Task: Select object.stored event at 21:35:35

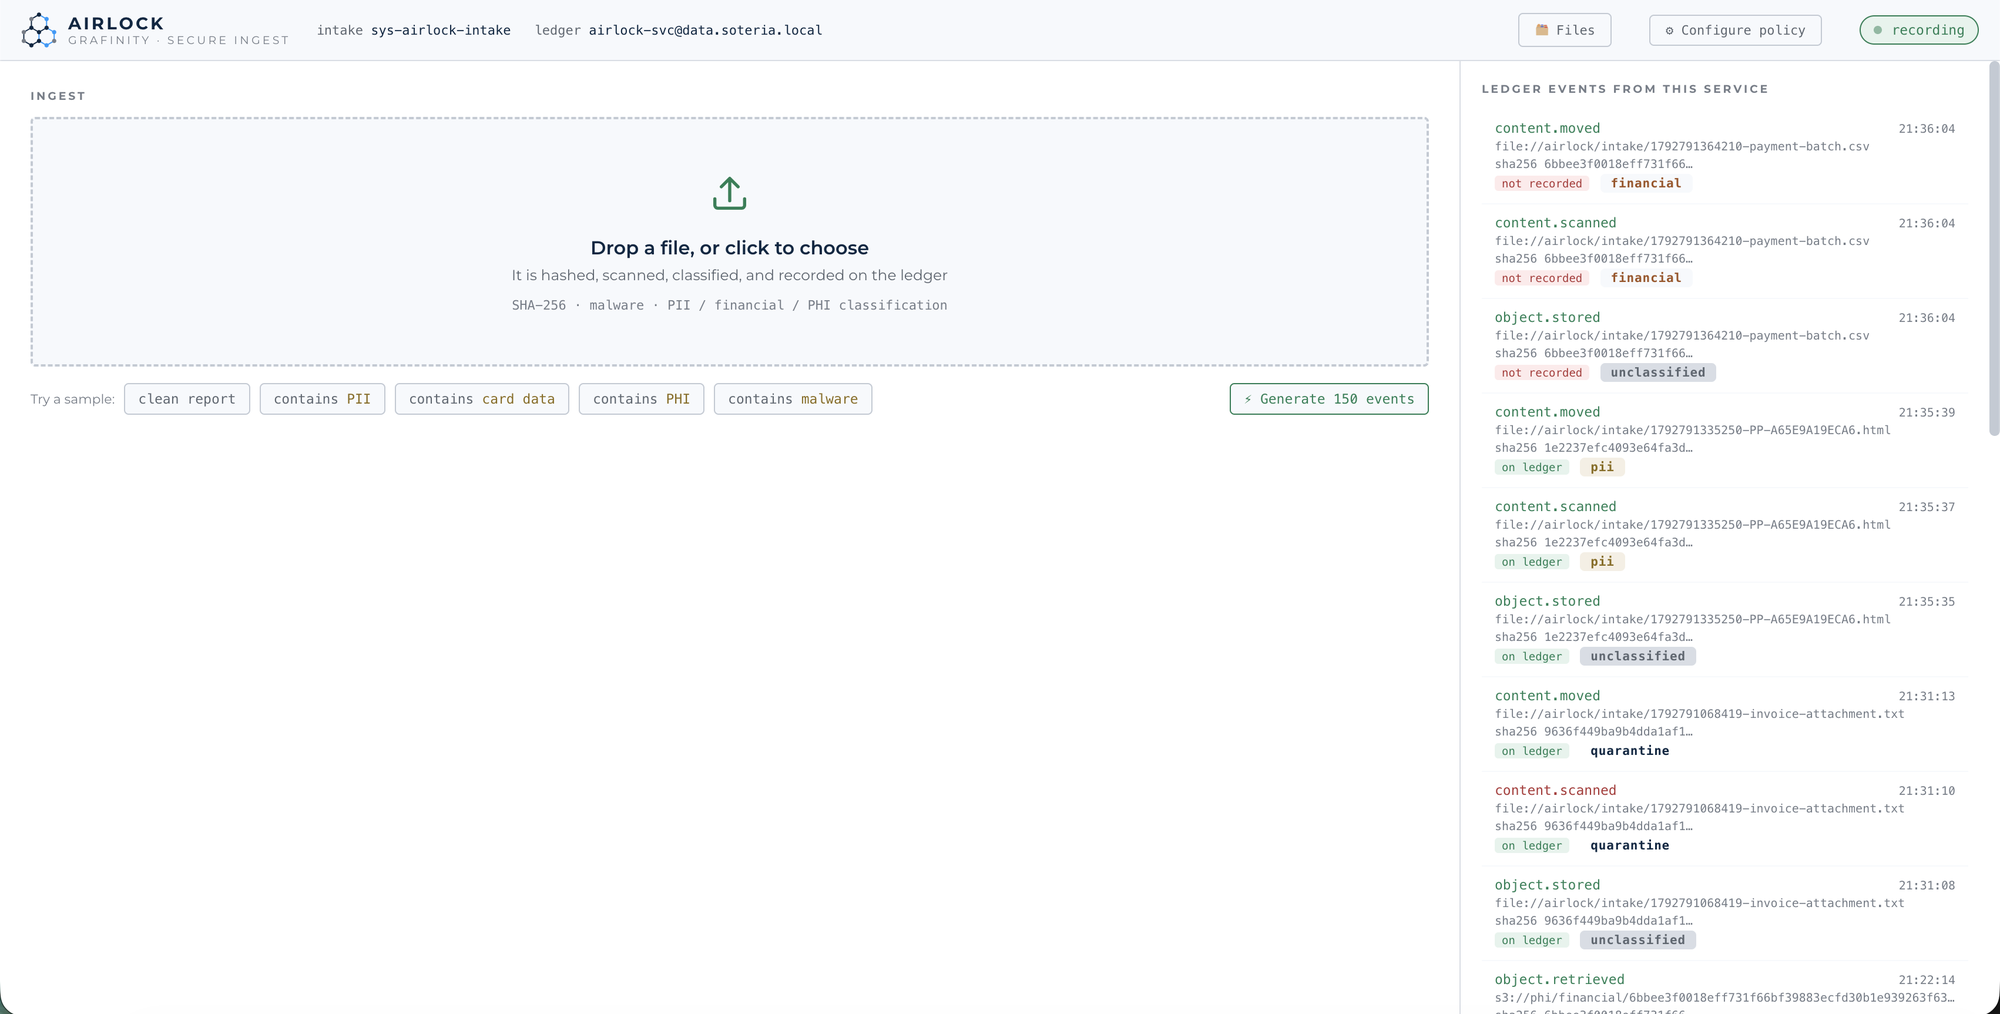Action: (x=1725, y=629)
